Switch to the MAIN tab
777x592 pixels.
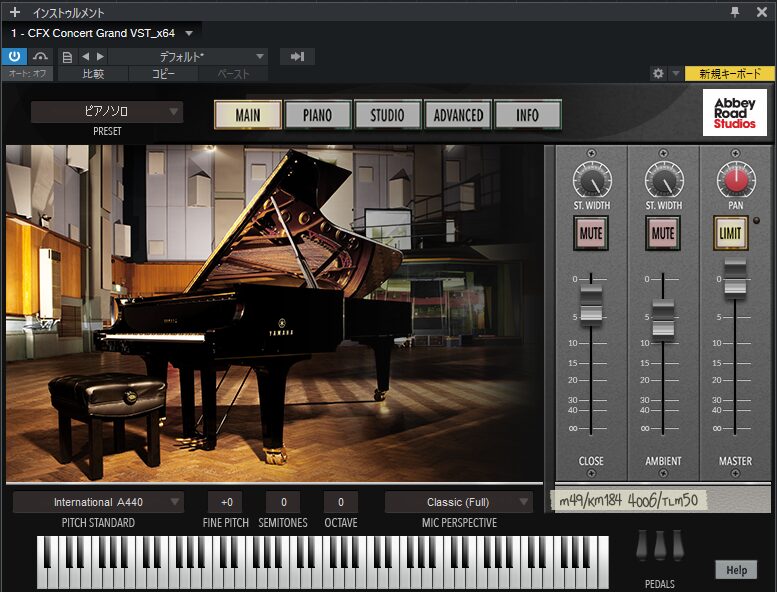248,115
